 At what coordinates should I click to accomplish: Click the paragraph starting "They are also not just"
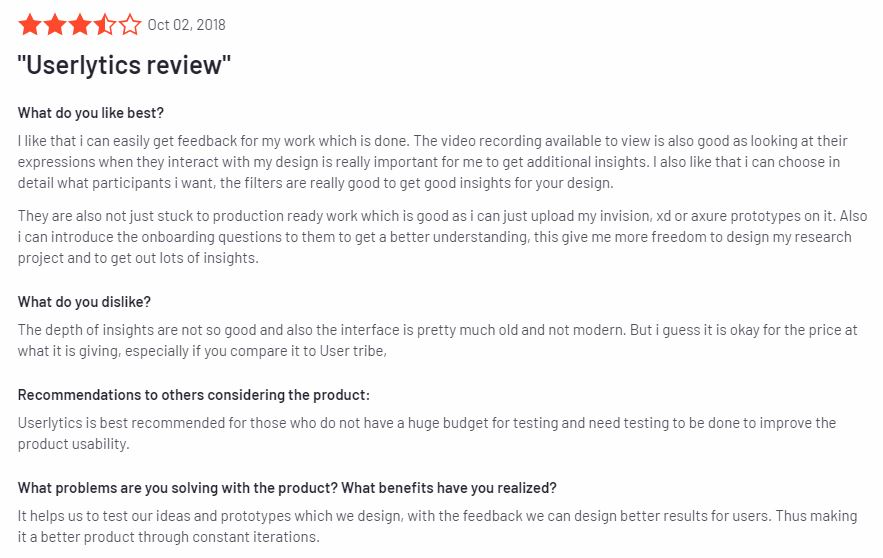[x=443, y=236]
